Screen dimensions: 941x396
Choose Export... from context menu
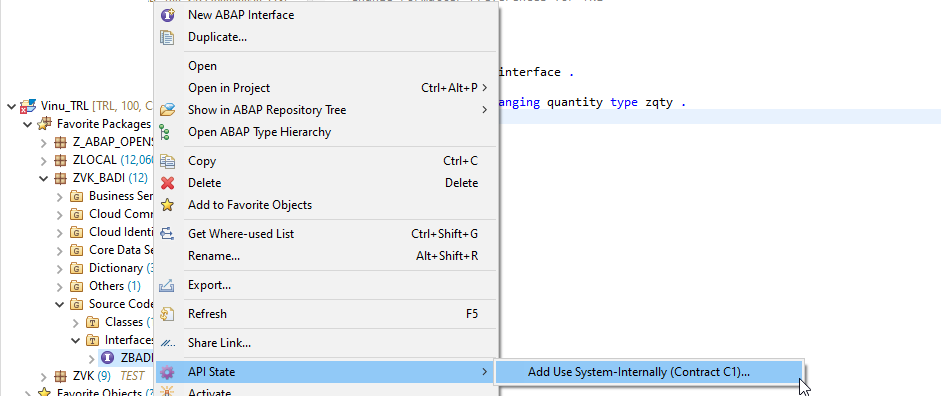(326, 285)
